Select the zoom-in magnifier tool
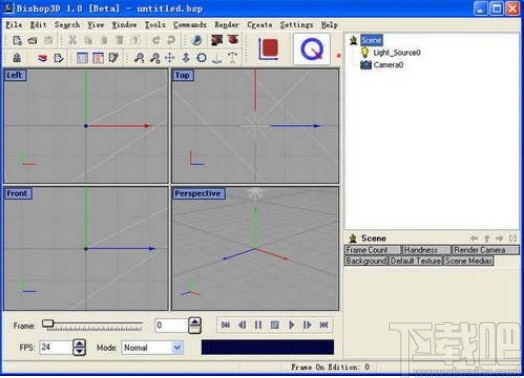524x378 pixels. (x=139, y=58)
